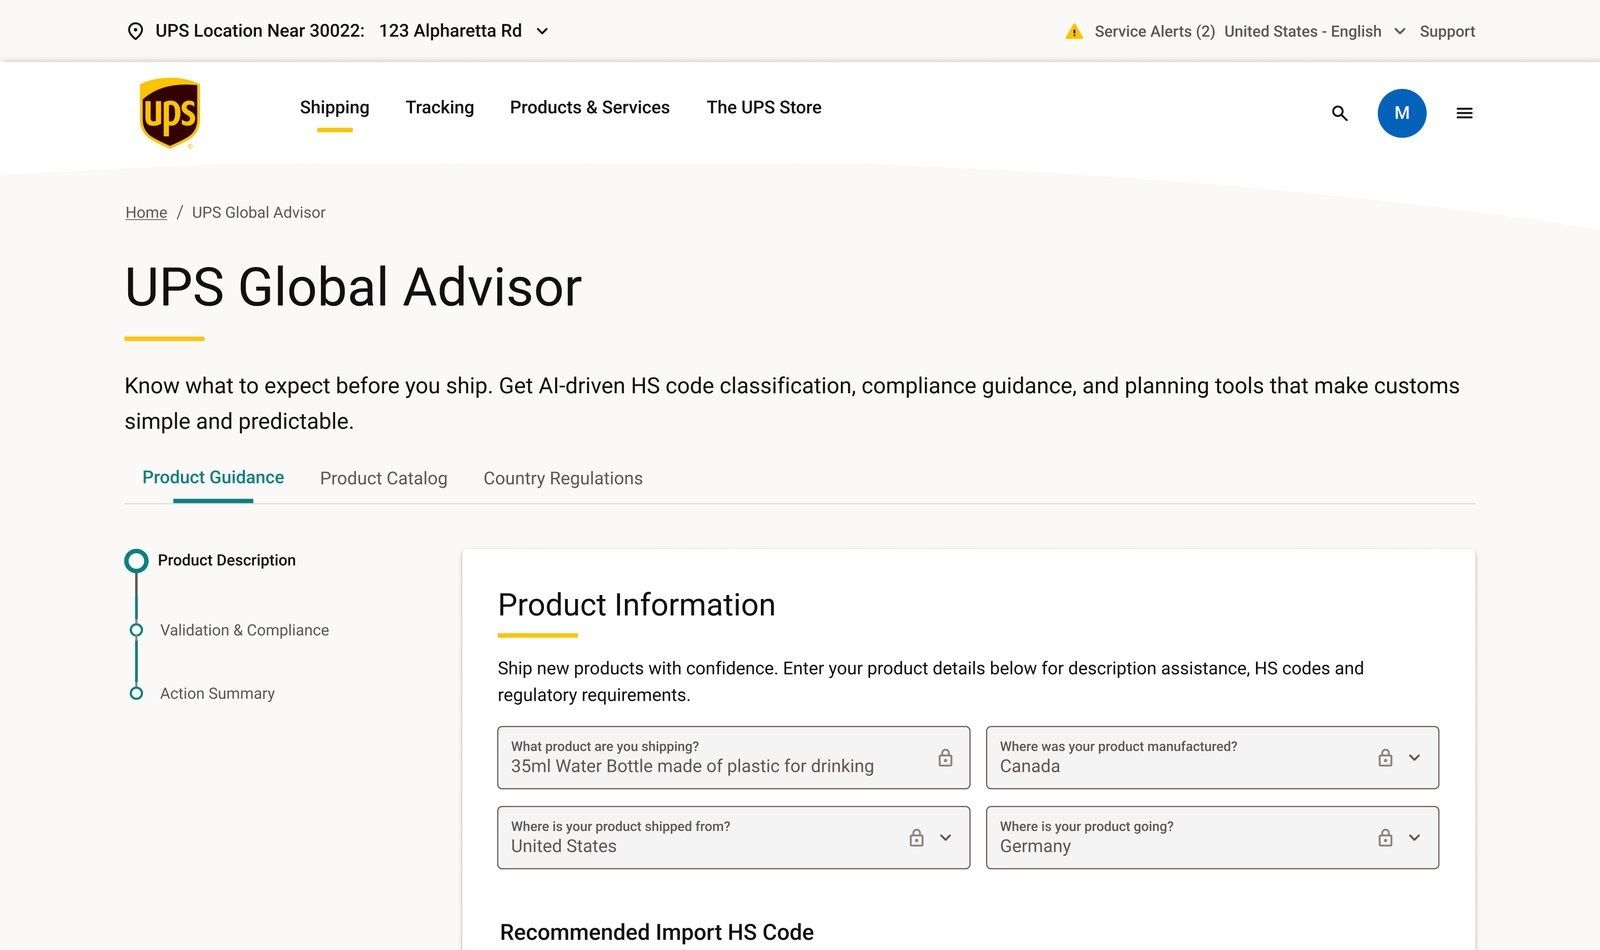
Task: Click the United States shipped from value
Action: click(x=564, y=846)
